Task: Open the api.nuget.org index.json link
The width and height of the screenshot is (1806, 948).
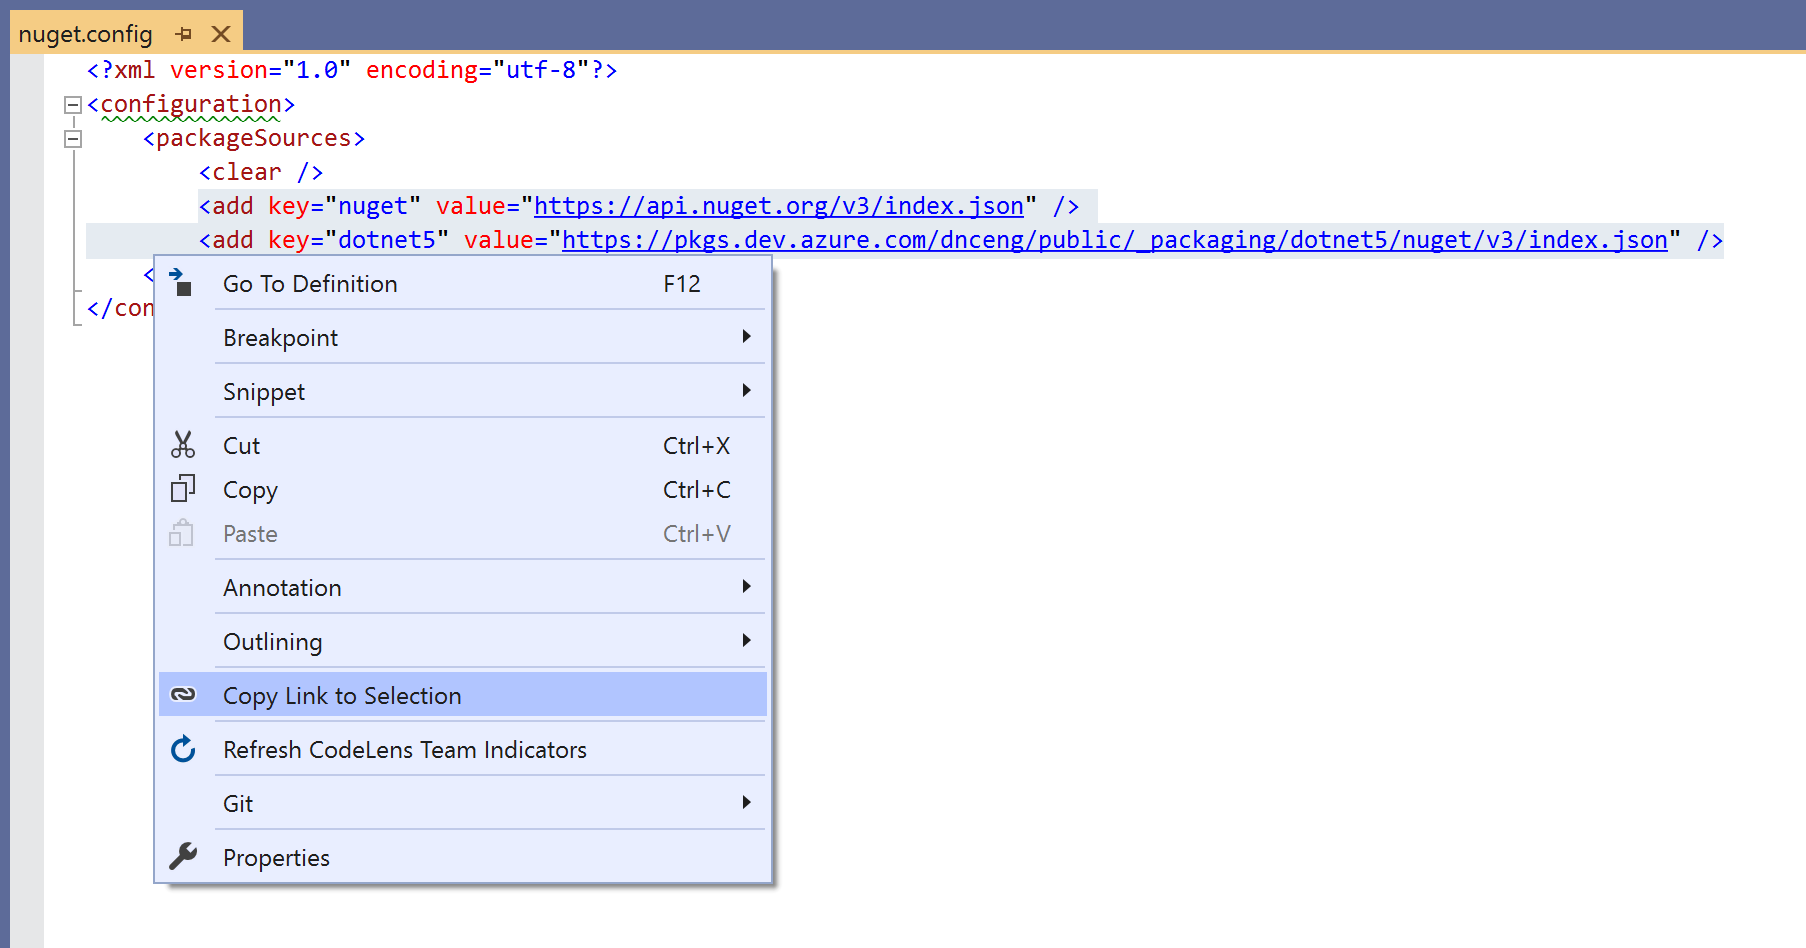Action: (779, 206)
